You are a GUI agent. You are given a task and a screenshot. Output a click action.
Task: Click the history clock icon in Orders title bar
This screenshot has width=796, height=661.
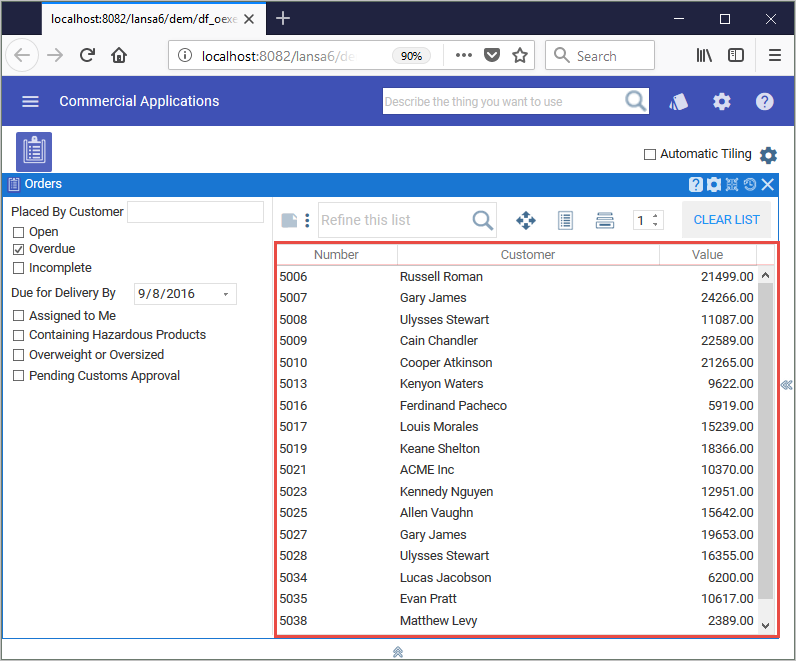(750, 184)
